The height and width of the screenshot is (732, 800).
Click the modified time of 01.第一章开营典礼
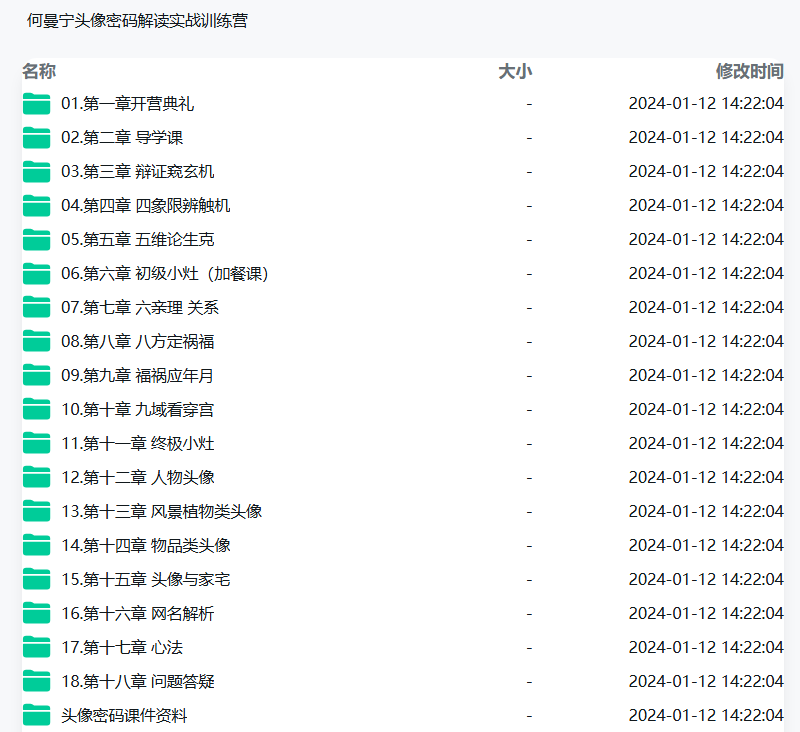coord(706,104)
